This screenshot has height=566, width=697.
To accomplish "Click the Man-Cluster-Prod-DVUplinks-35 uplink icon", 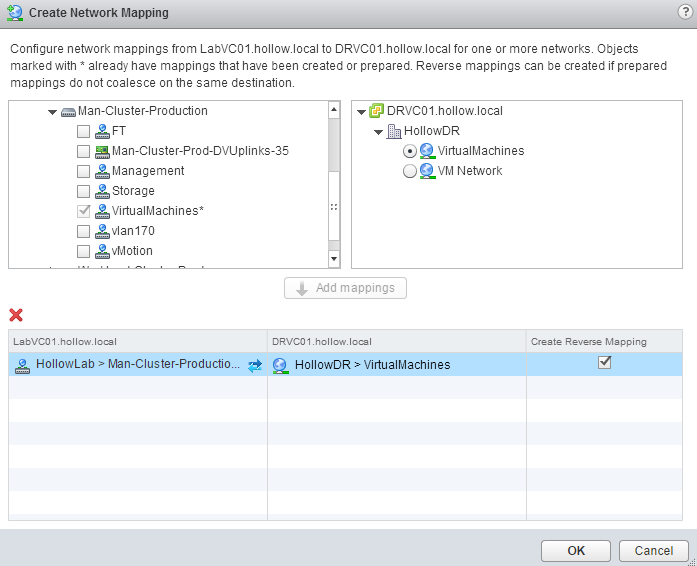I will [x=102, y=151].
